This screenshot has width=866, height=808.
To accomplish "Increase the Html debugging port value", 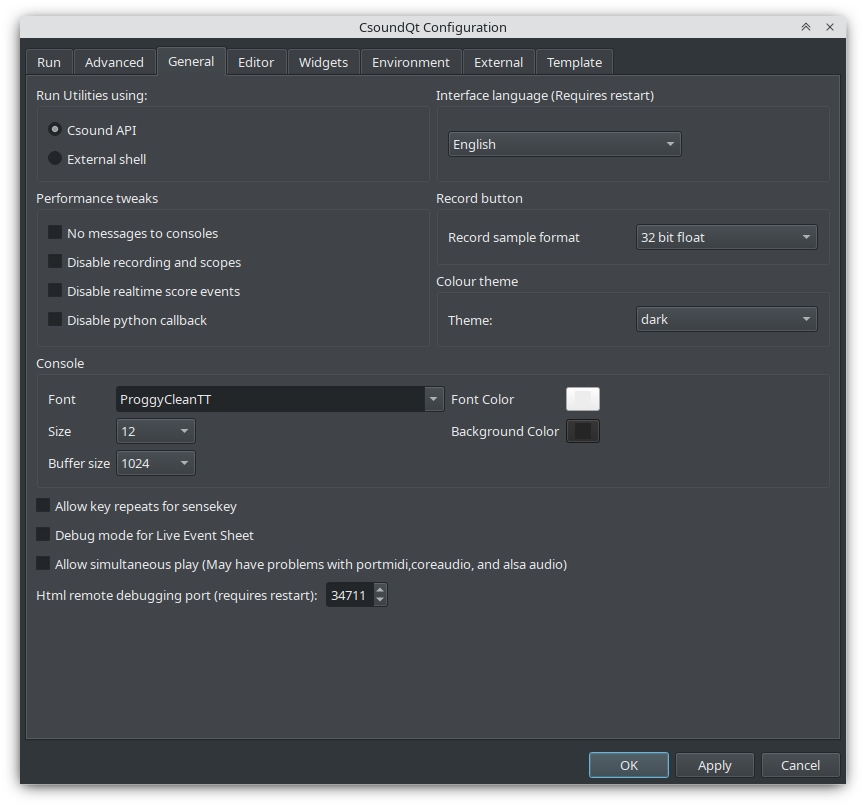I will pyautogui.click(x=380, y=589).
